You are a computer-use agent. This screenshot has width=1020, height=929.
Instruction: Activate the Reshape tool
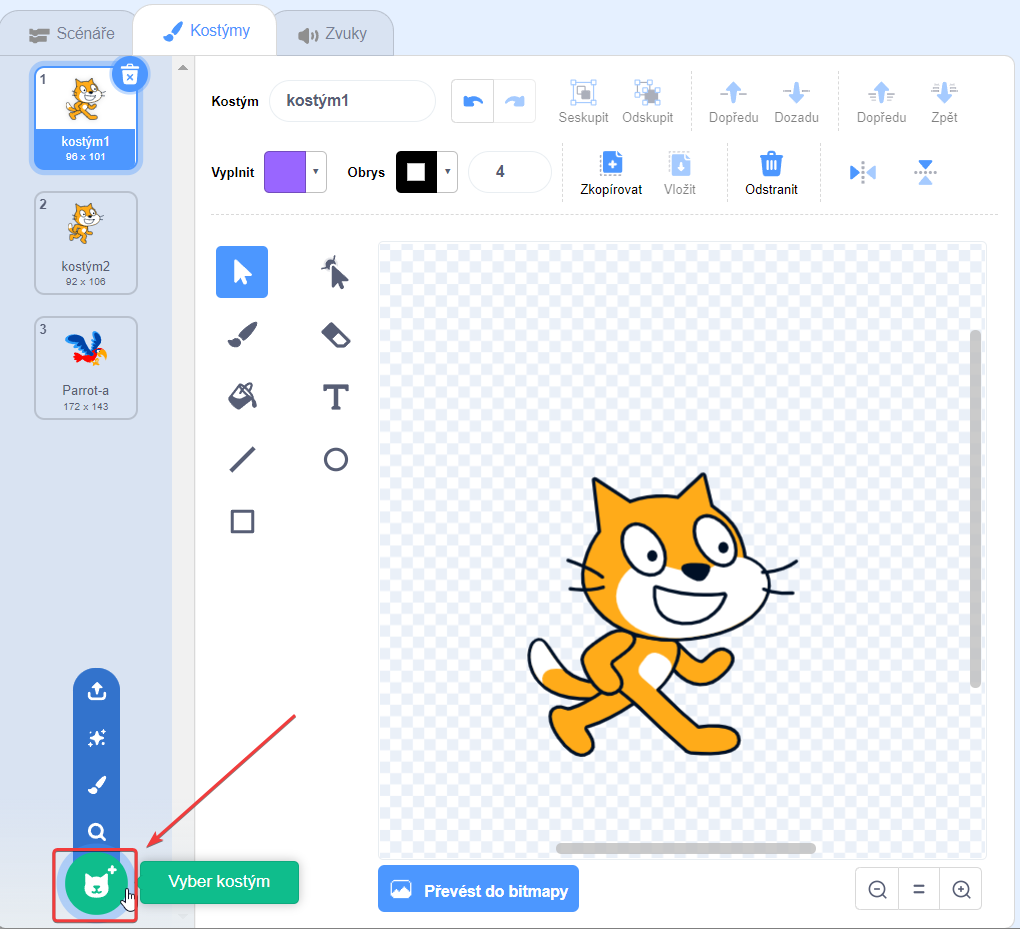(x=335, y=272)
